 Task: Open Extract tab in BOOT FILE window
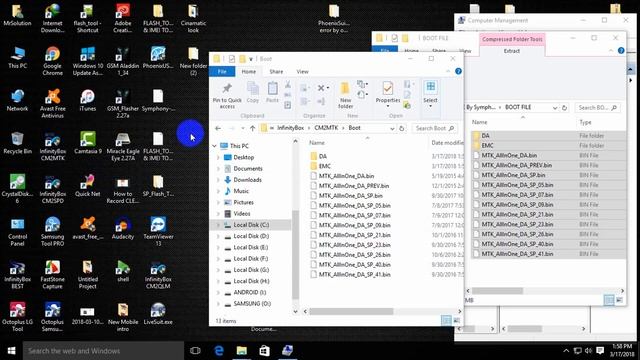pyautogui.click(x=511, y=51)
